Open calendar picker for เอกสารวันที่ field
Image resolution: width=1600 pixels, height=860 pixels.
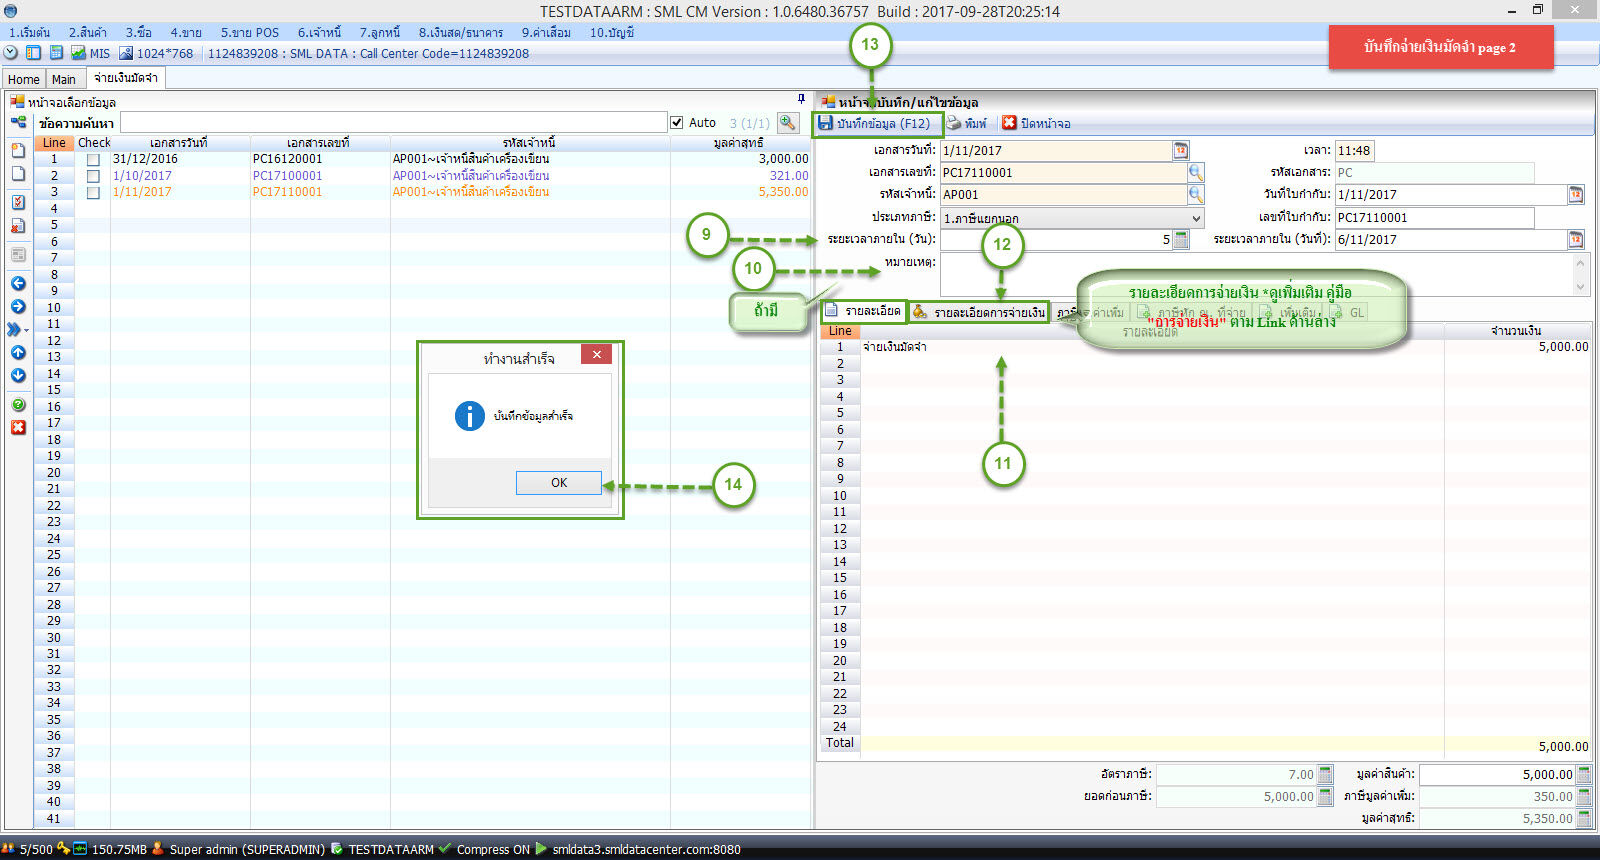[x=1181, y=150]
